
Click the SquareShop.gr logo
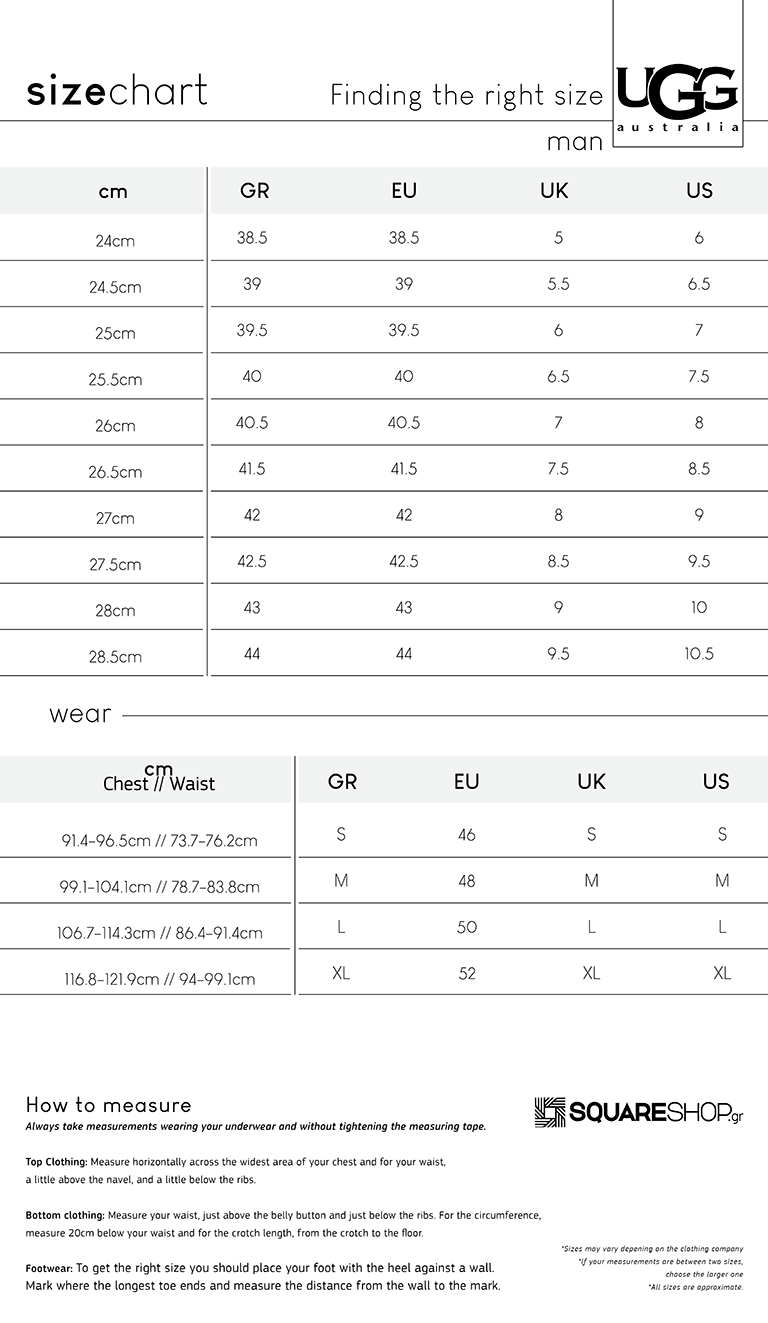click(639, 1112)
